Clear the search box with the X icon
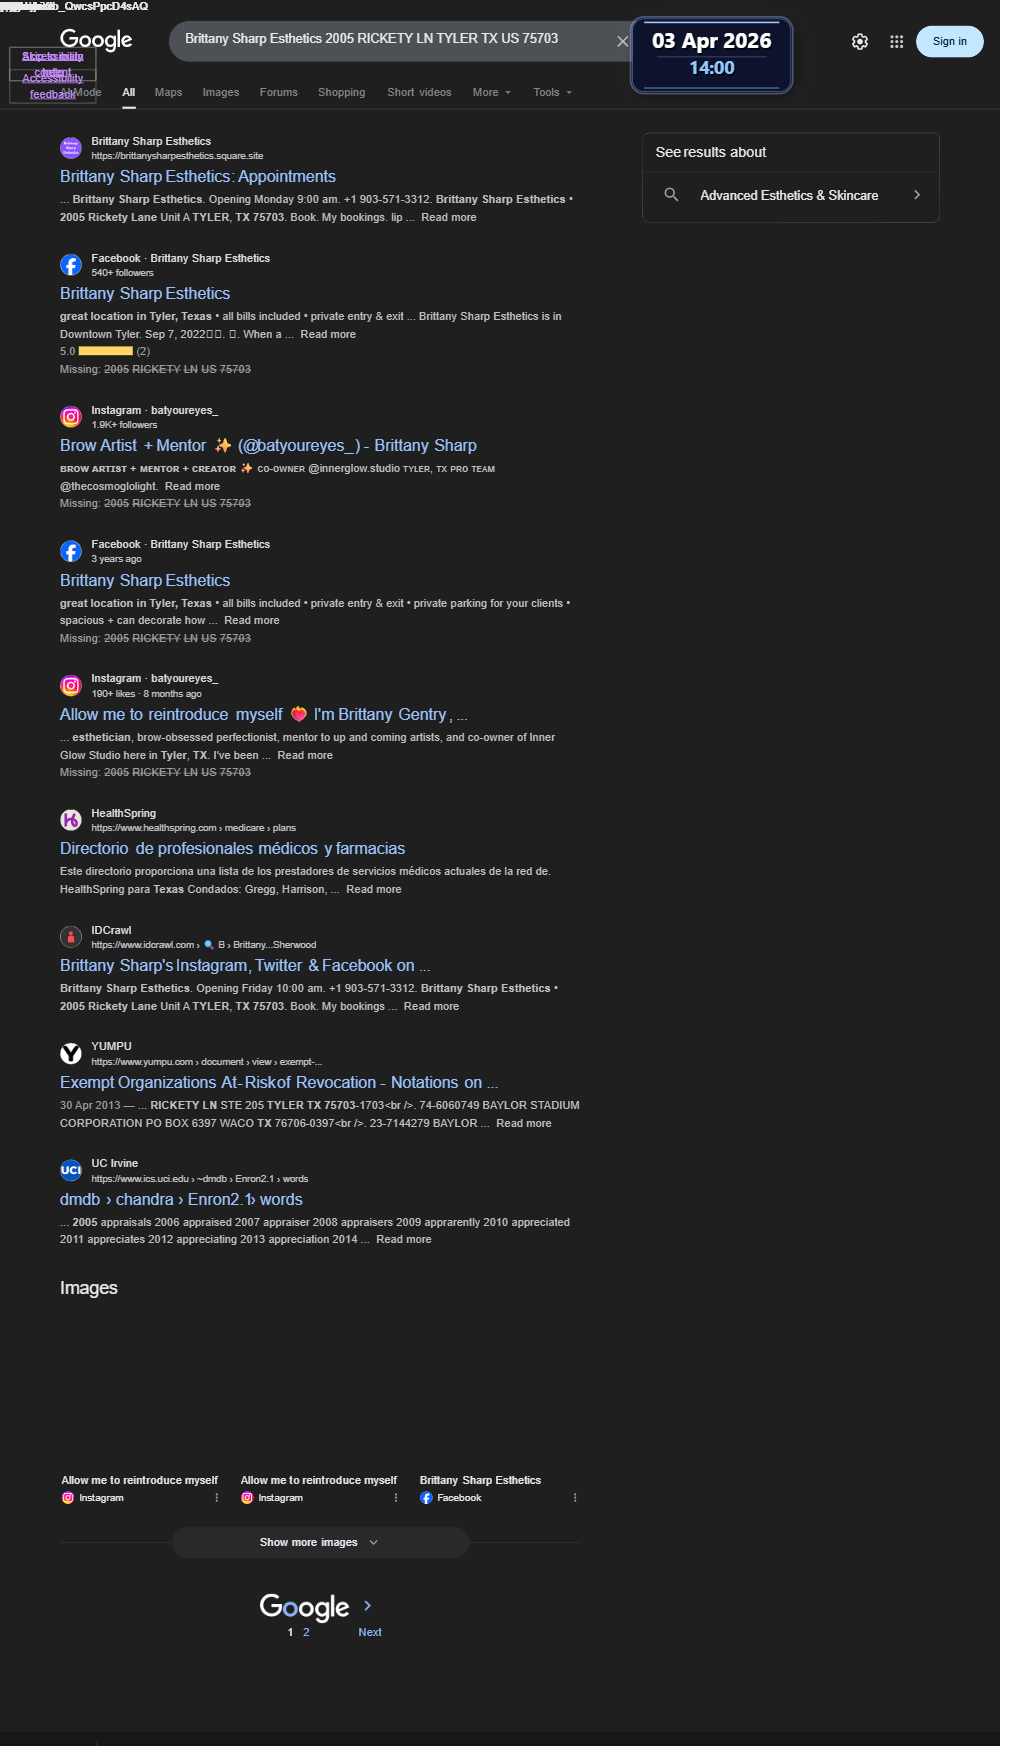1012x1746 pixels. click(x=622, y=42)
